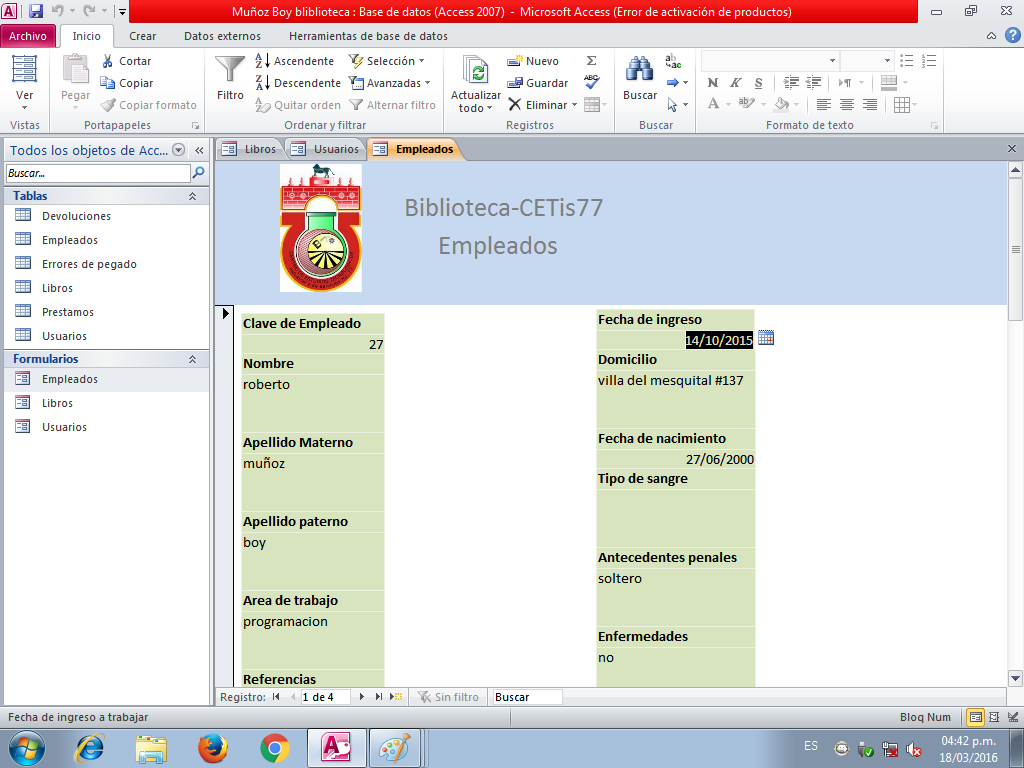Sort records with Ascendente
1024x768 pixels.
(295, 61)
